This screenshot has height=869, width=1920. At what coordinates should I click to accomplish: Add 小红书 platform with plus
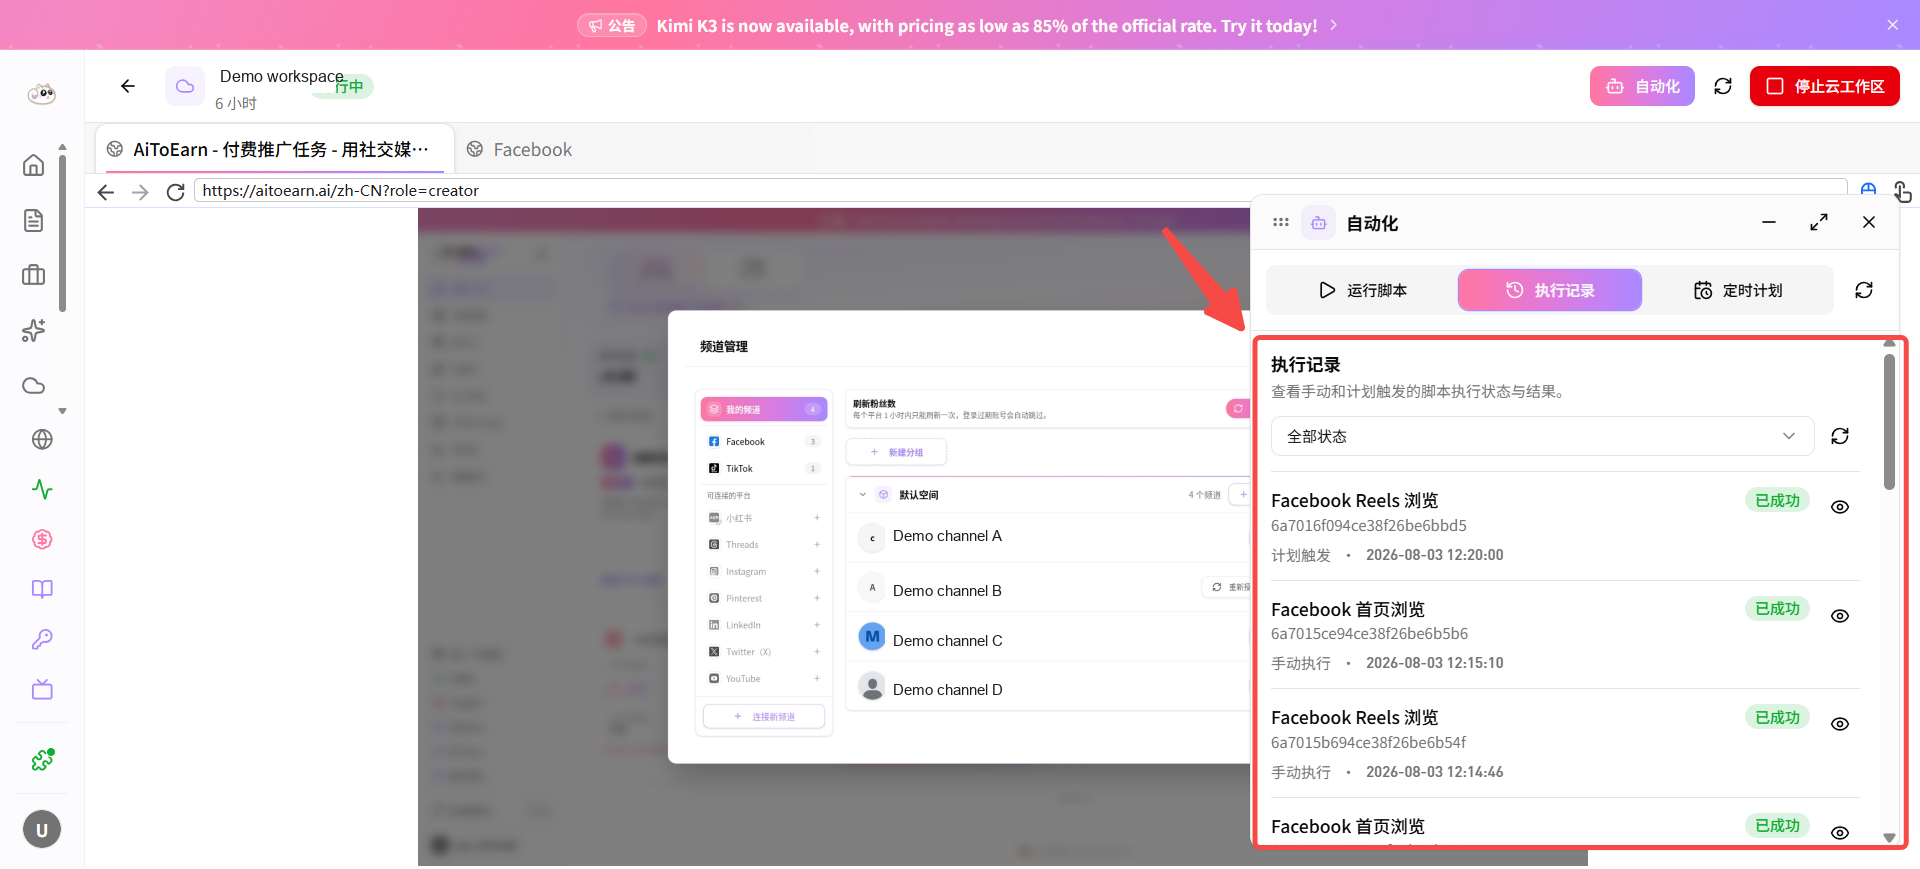pyautogui.click(x=817, y=518)
